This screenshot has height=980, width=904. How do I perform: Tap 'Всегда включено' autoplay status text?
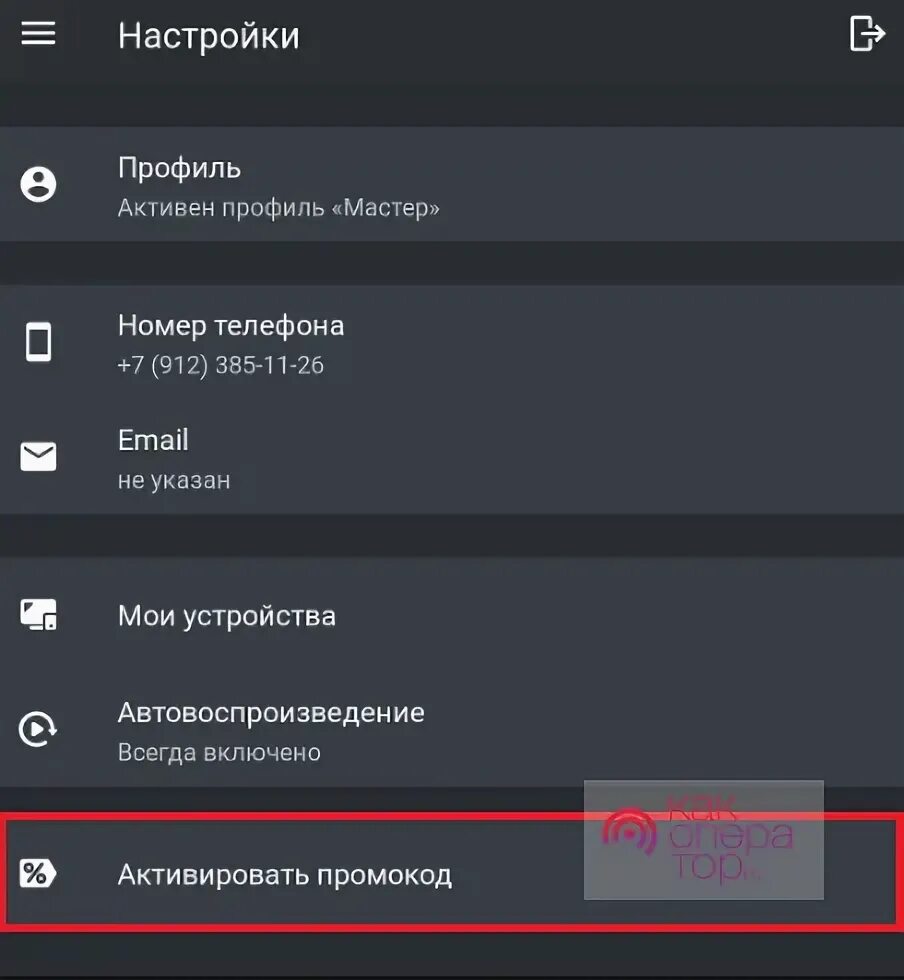219,752
